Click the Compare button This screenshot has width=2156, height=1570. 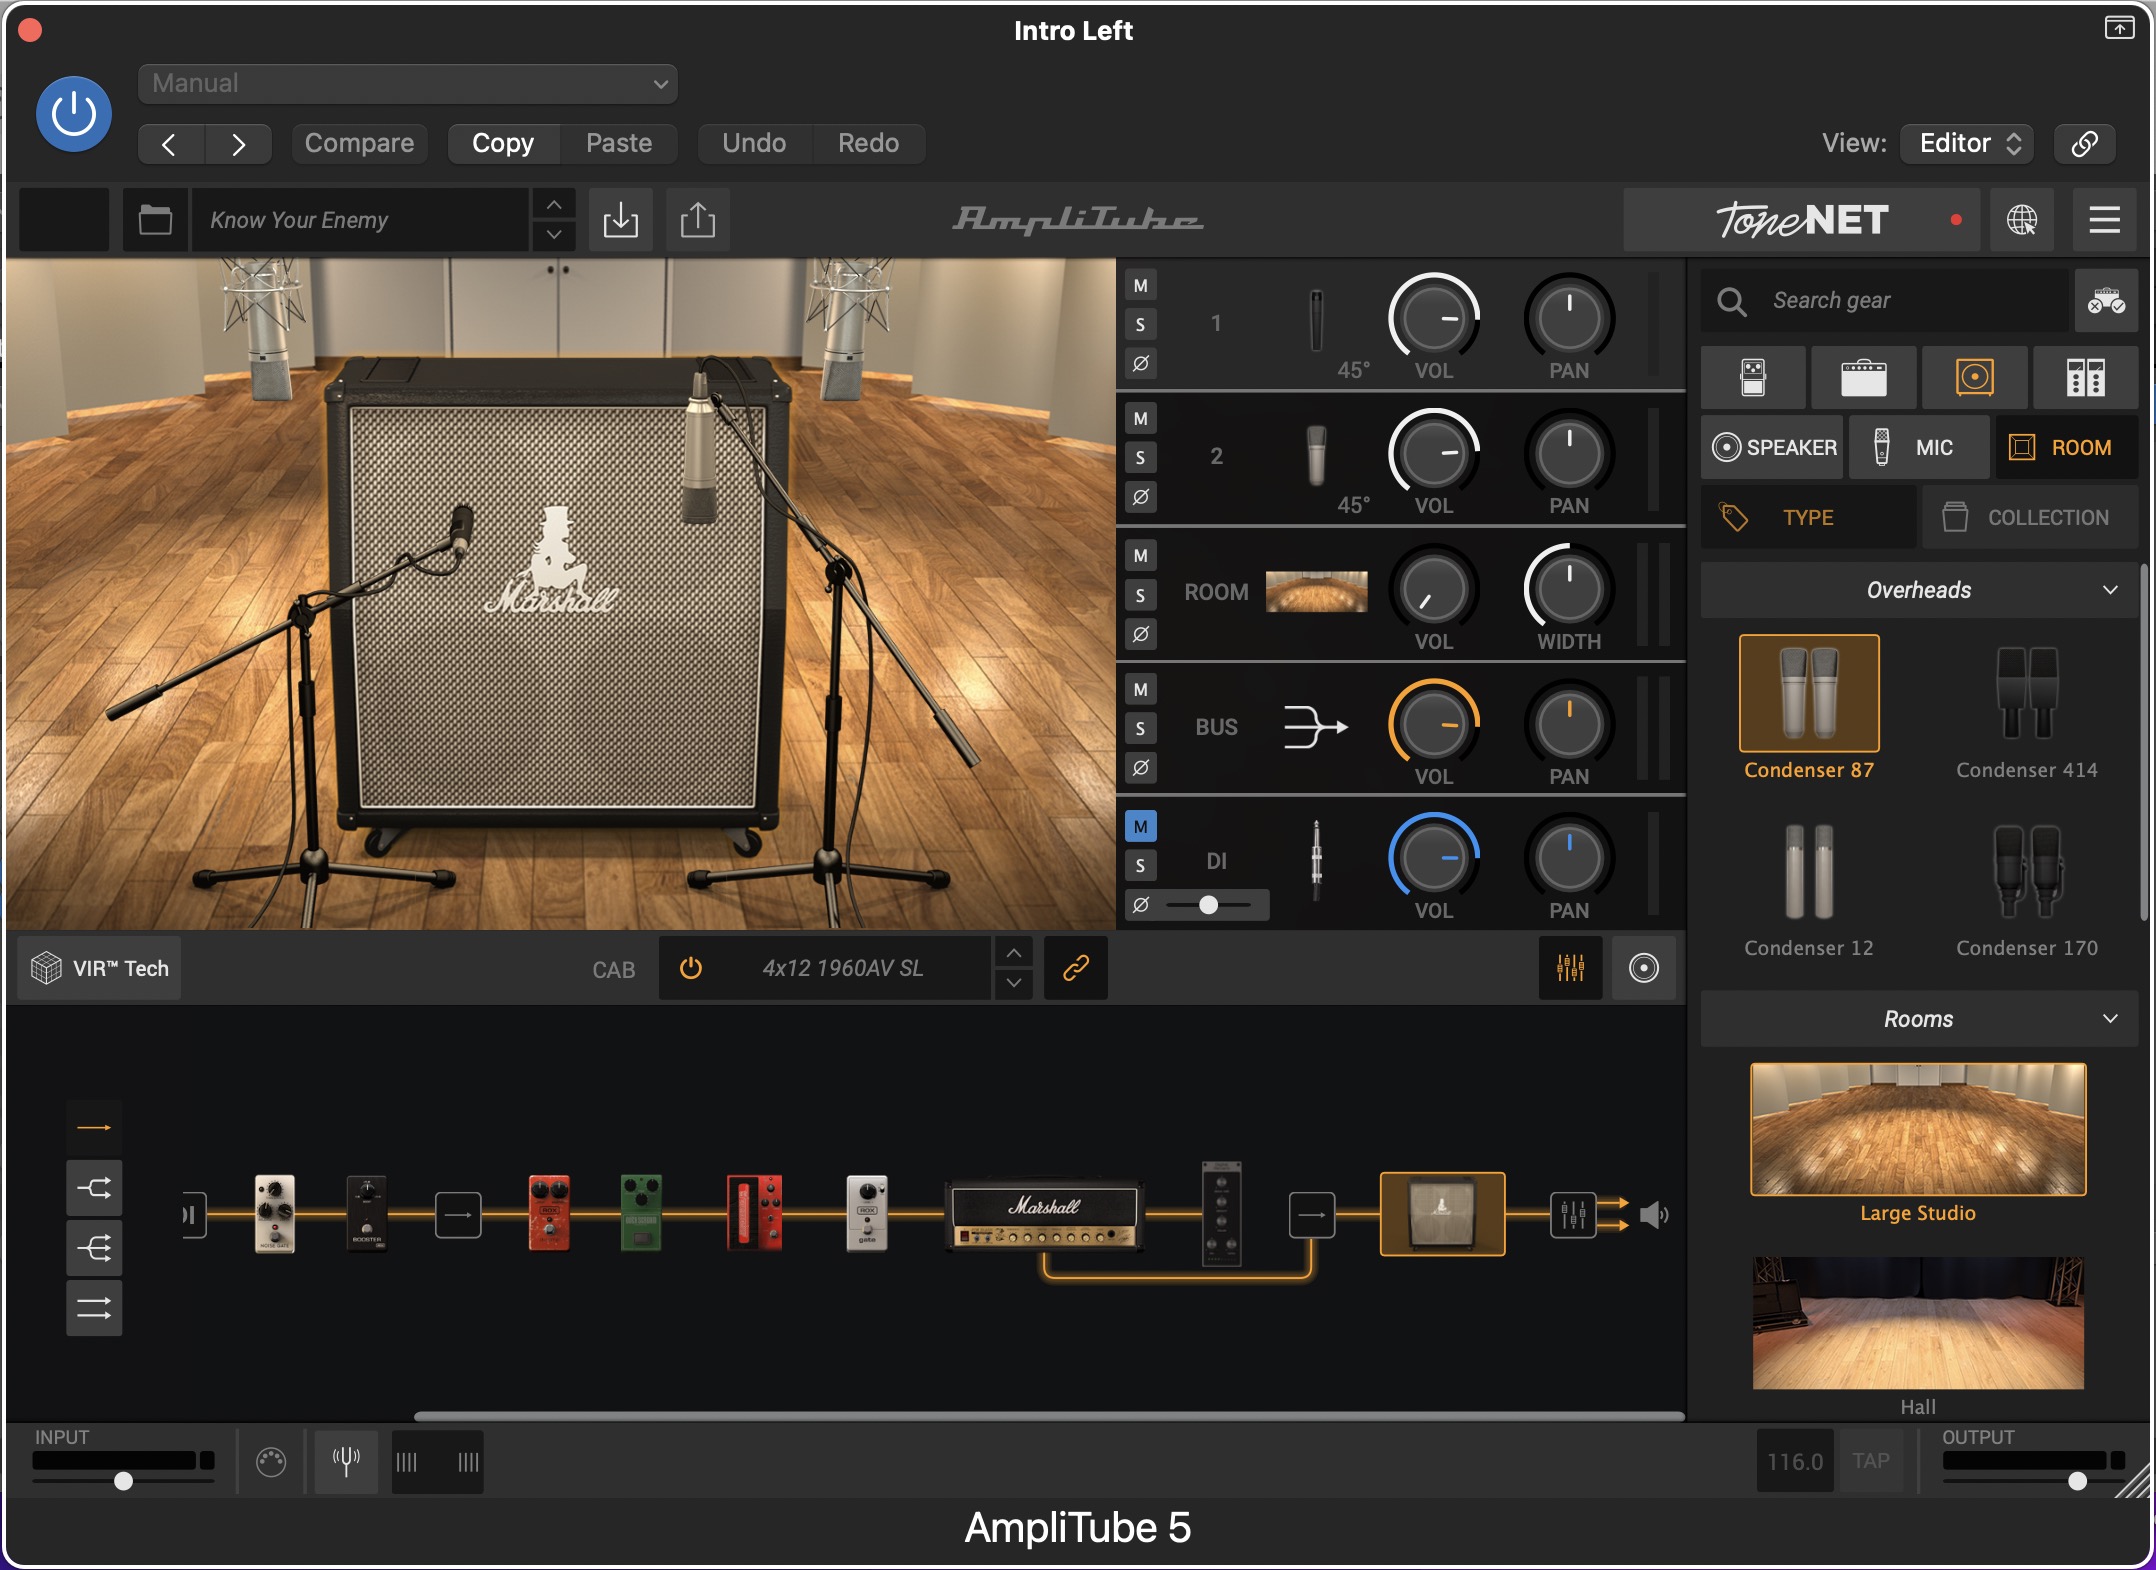pos(359,144)
